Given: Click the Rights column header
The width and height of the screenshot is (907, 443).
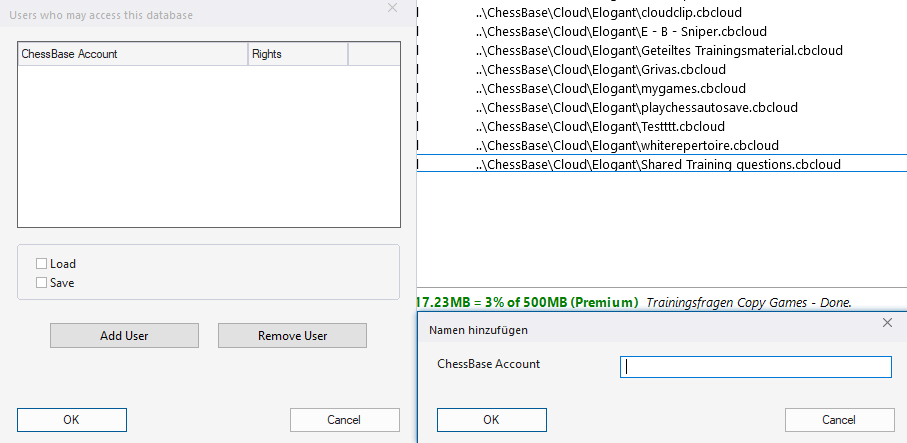Looking at the screenshot, I should [x=297, y=54].
